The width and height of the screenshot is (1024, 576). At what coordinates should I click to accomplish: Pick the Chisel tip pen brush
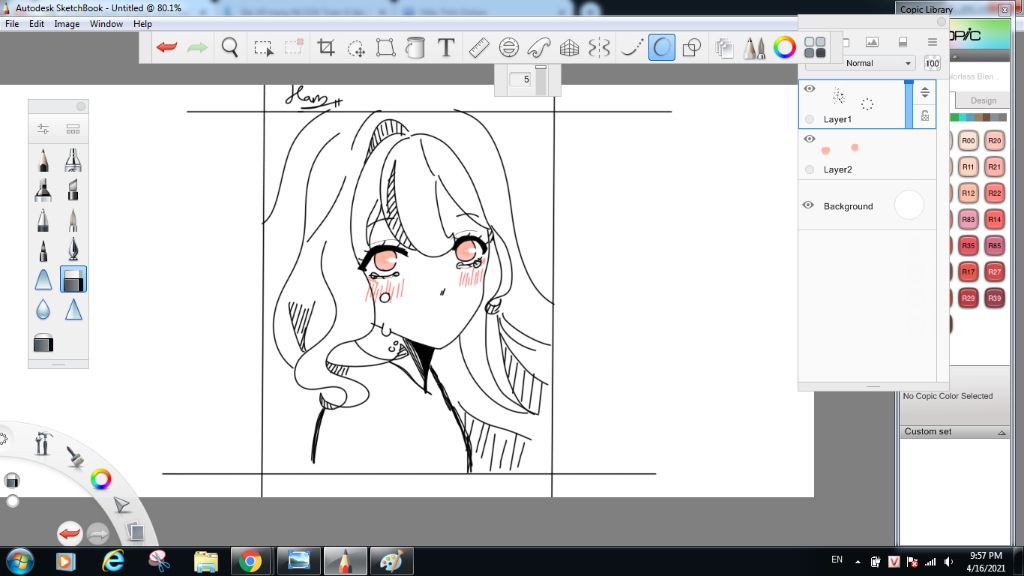coord(73,190)
